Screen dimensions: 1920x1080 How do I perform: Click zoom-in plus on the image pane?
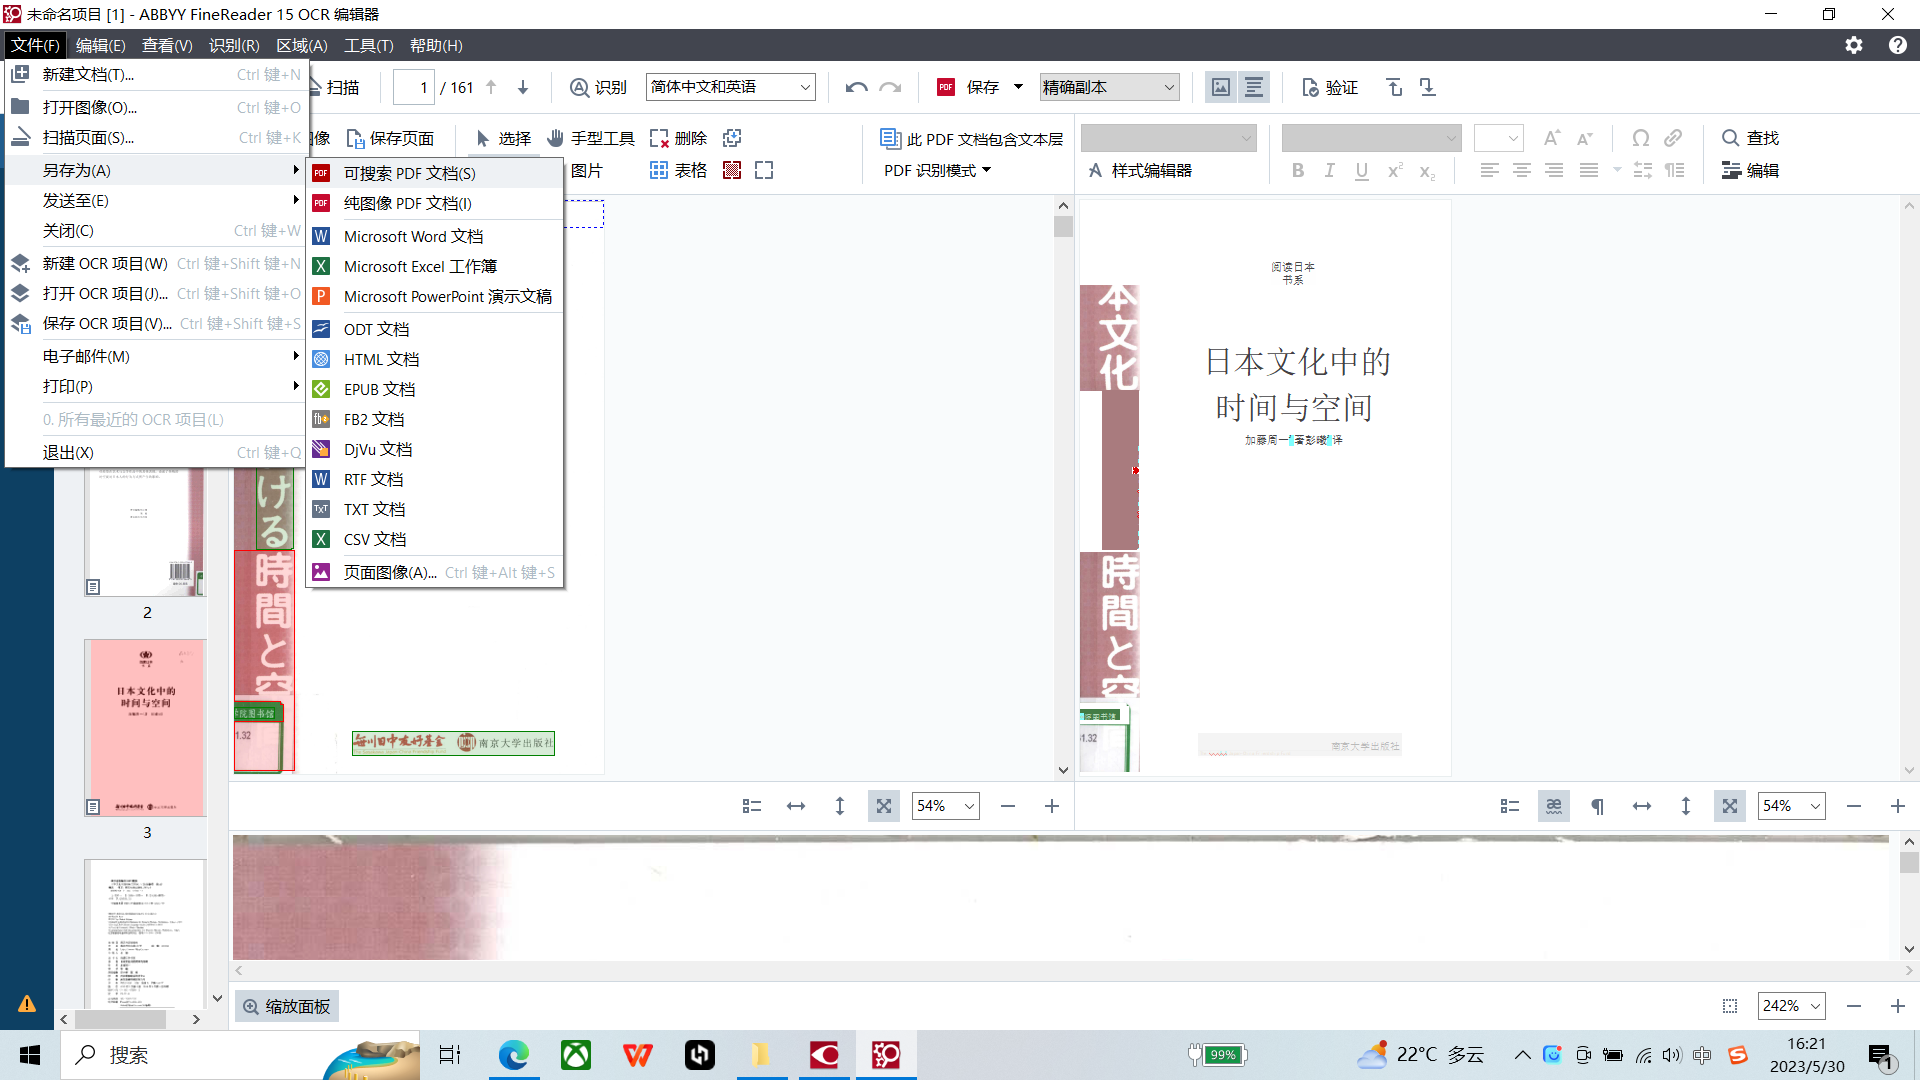point(1052,806)
